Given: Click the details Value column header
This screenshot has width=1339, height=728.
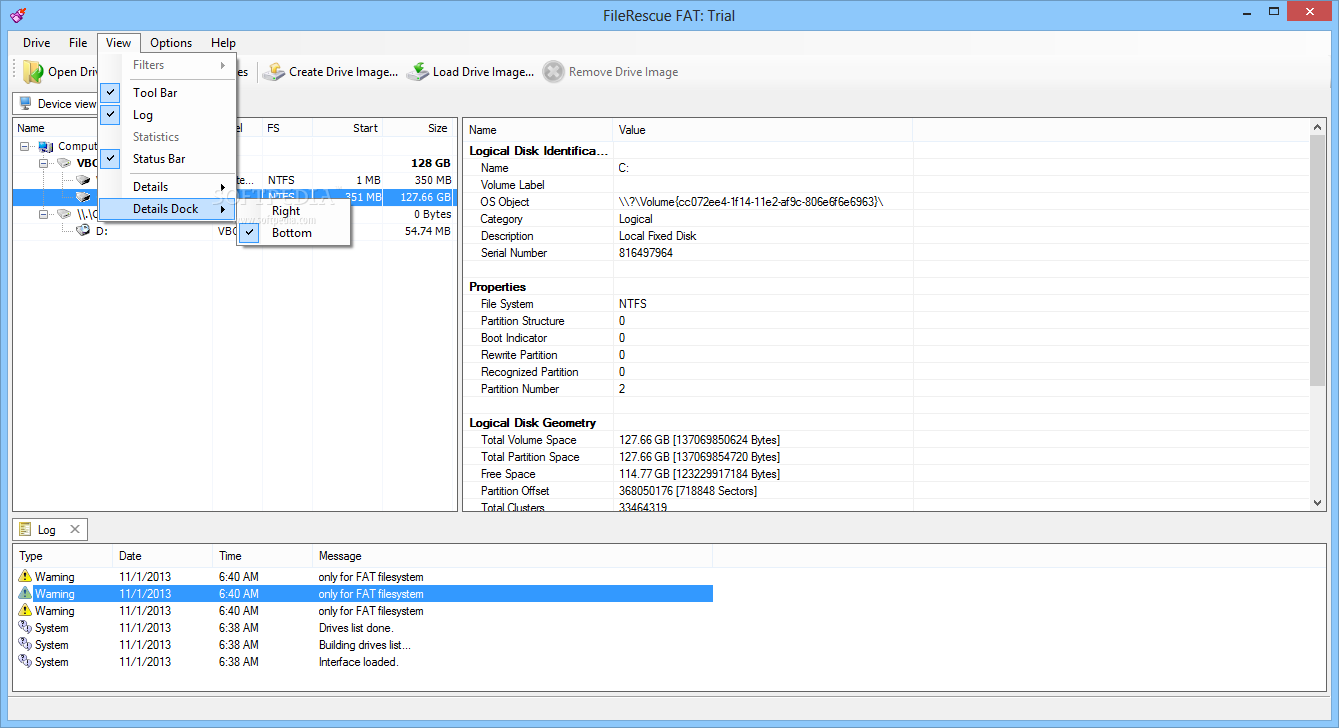Looking at the screenshot, I should pos(763,130).
